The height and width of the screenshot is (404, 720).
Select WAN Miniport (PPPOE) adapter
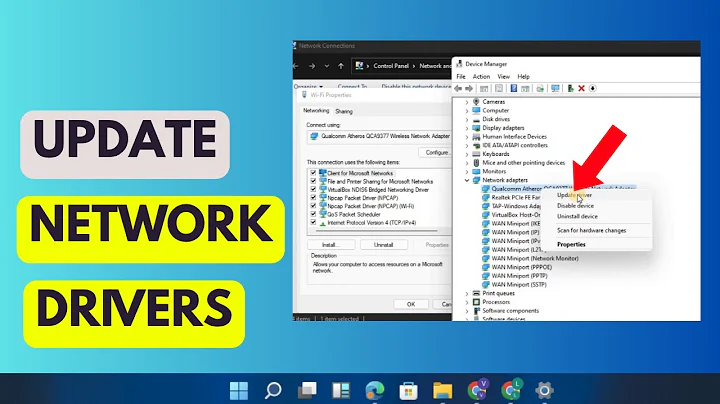[x=522, y=267]
